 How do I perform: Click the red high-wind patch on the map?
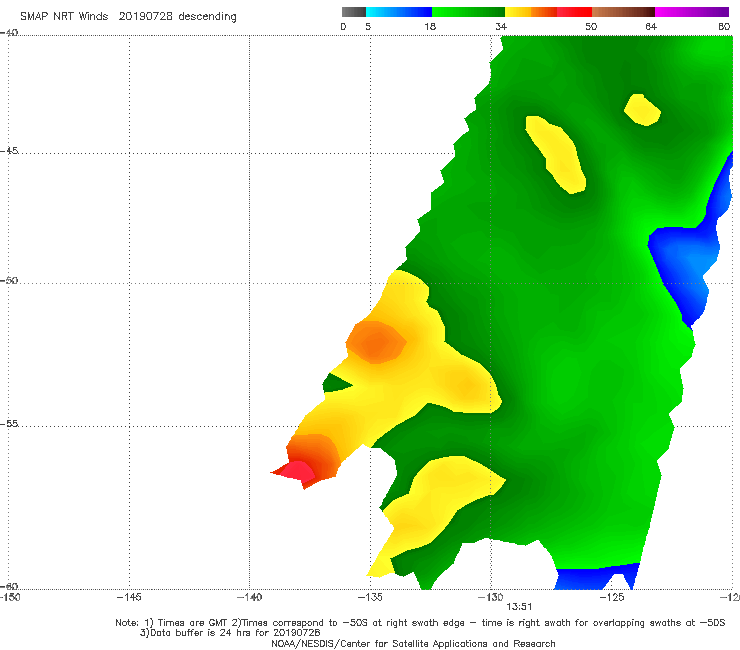(296, 472)
